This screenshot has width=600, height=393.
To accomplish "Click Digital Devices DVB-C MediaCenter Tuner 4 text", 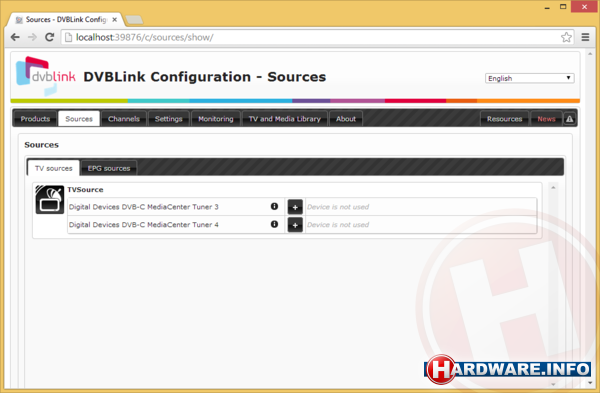I will coord(143,225).
